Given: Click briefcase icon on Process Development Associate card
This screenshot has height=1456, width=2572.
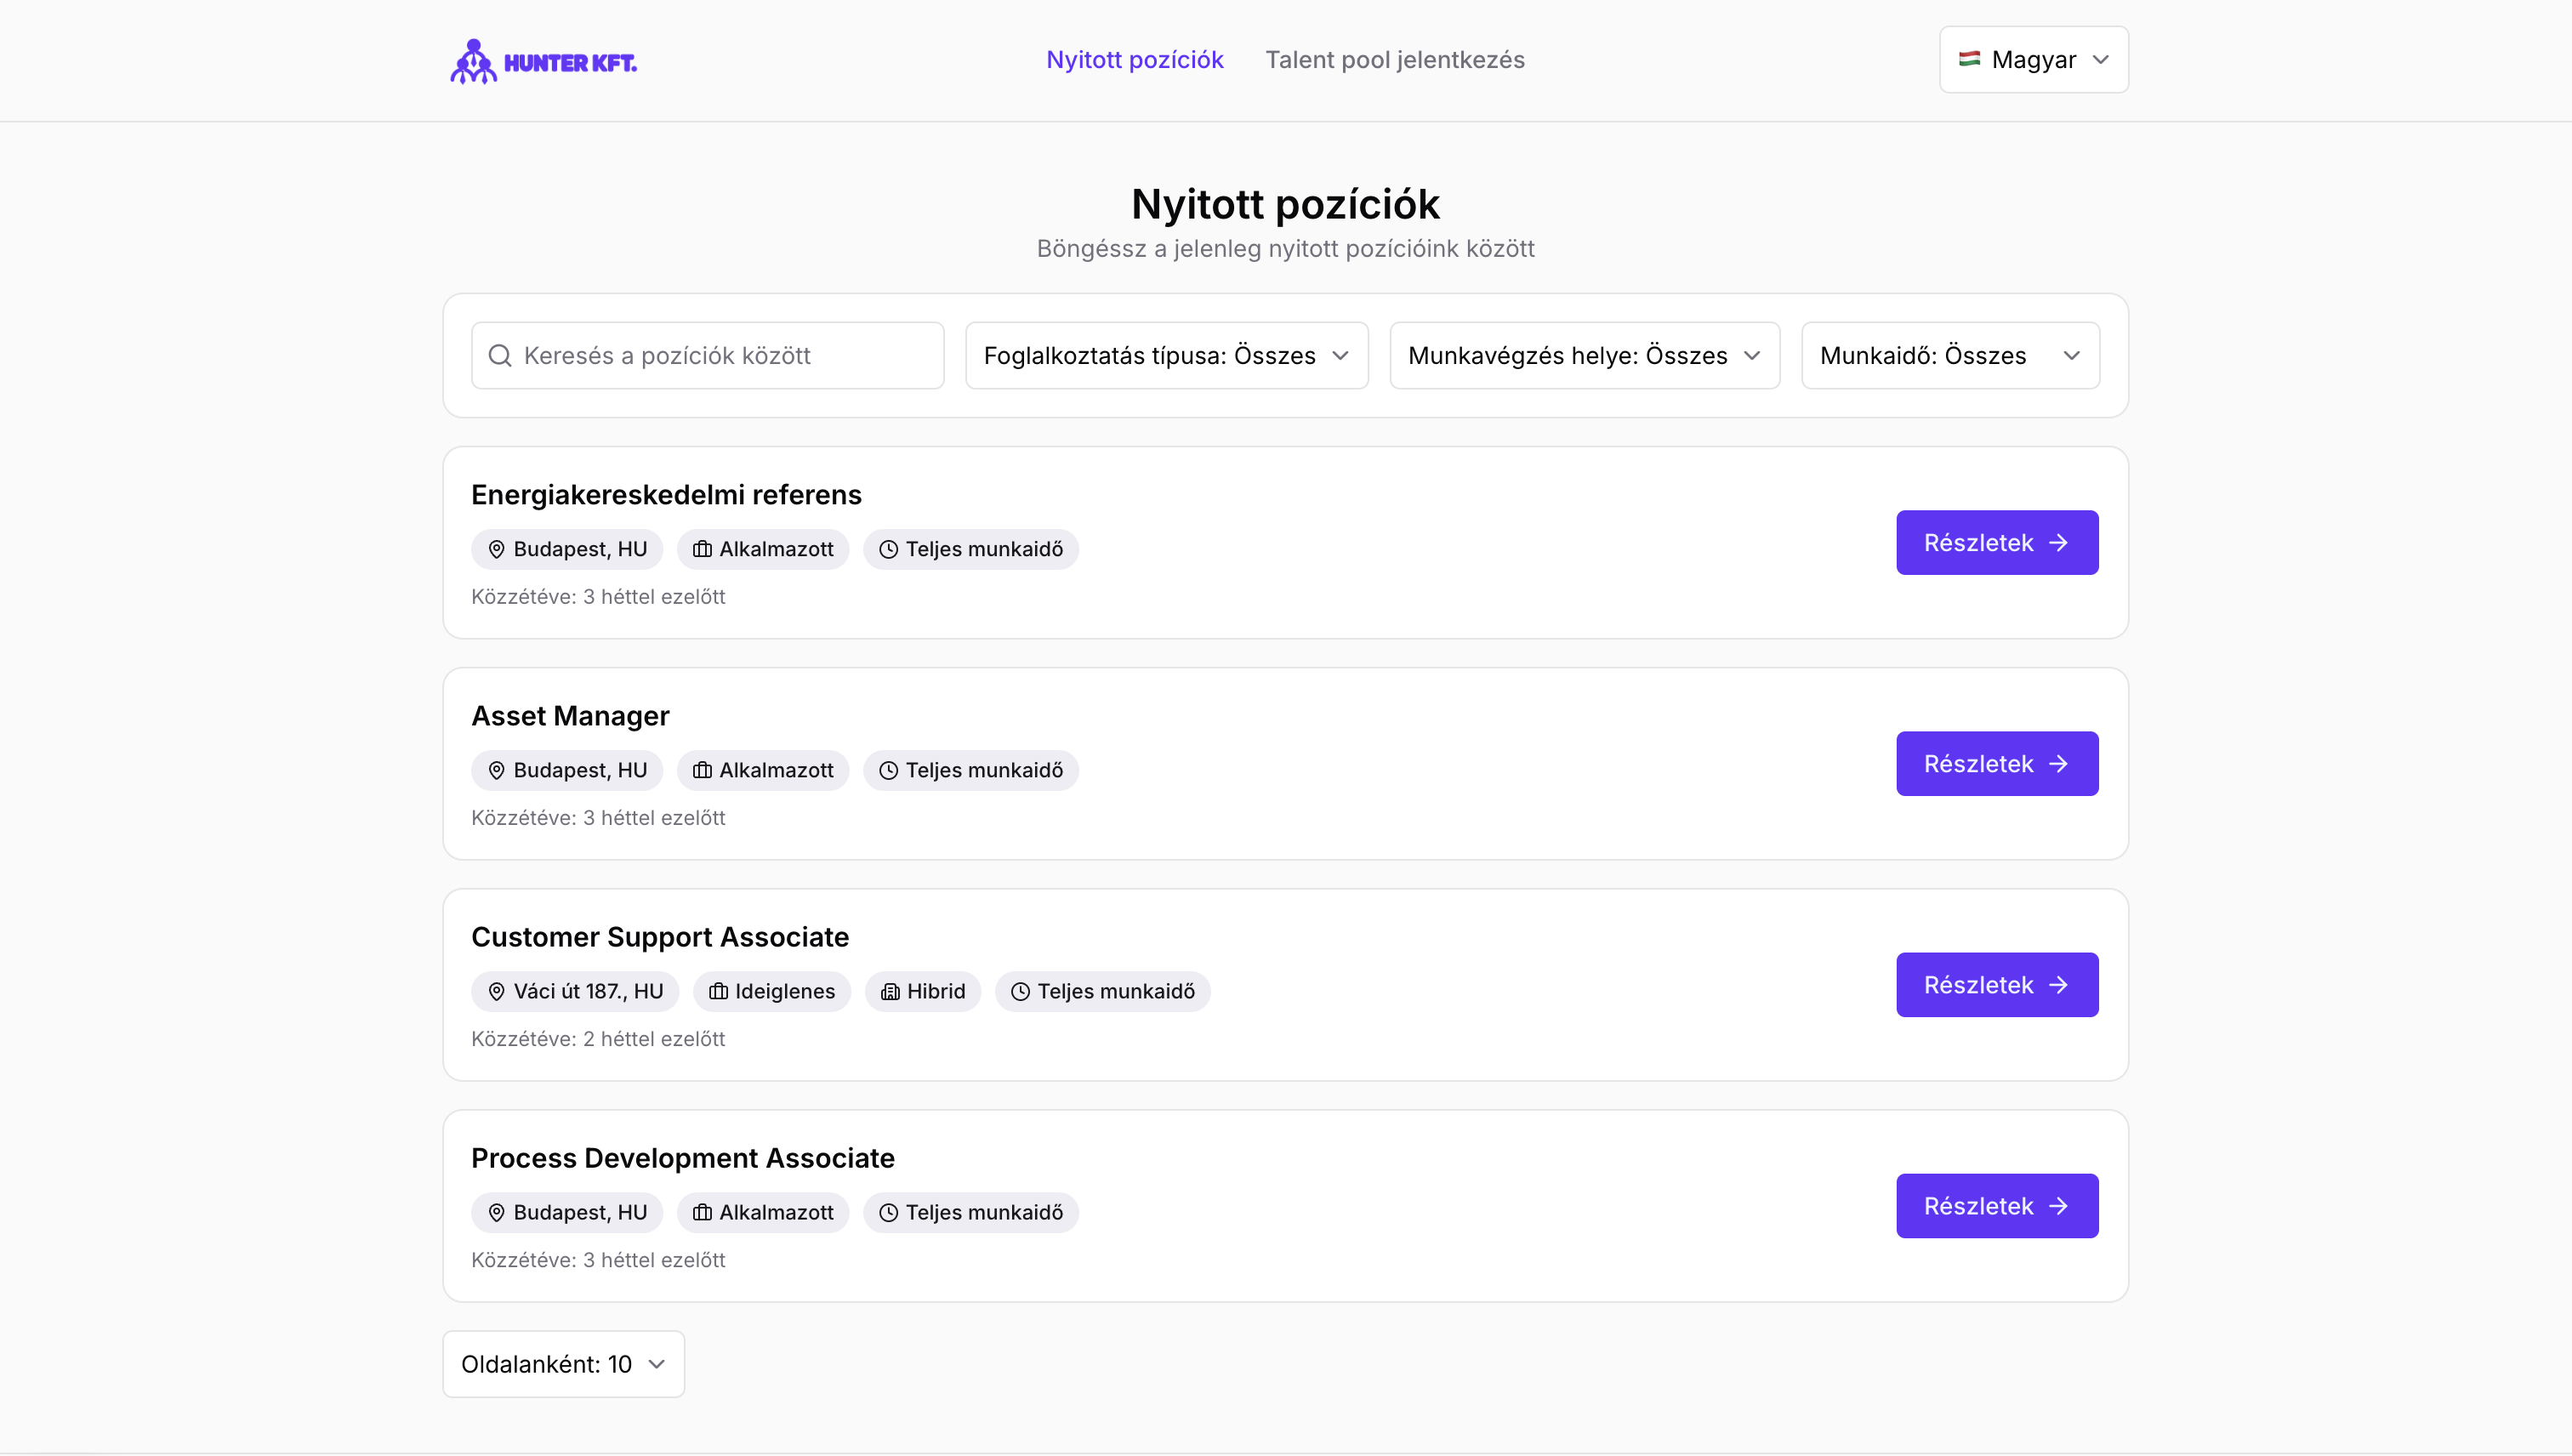Looking at the screenshot, I should 702,1212.
